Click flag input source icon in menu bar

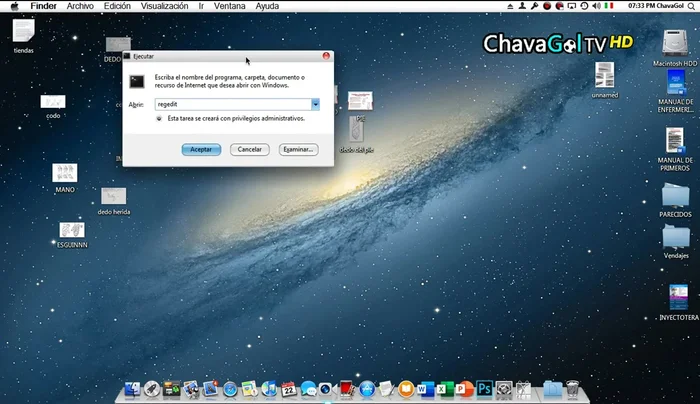coord(608,6)
